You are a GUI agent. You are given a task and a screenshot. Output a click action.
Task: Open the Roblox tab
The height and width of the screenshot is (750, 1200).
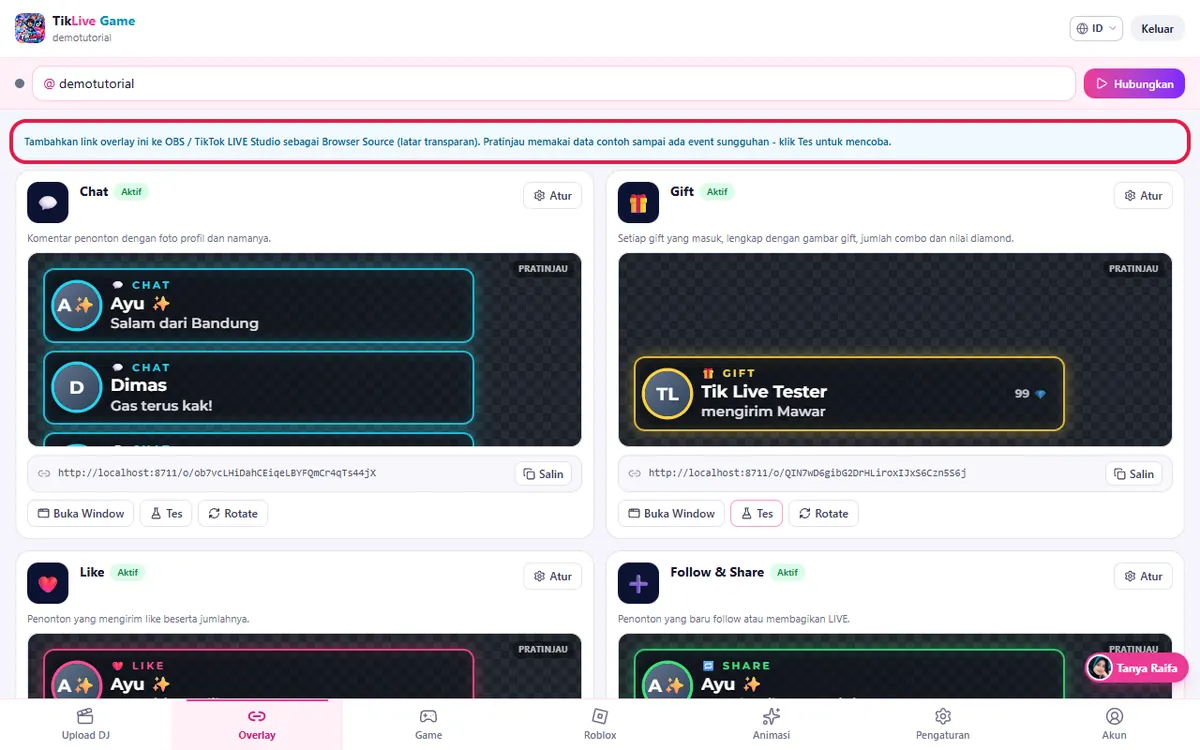[600, 725]
